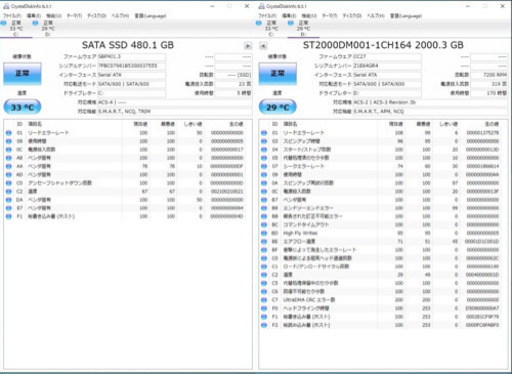
Task: Select S.M.A.R.T., NCQ, TRIM features text
Action: [x=124, y=111]
